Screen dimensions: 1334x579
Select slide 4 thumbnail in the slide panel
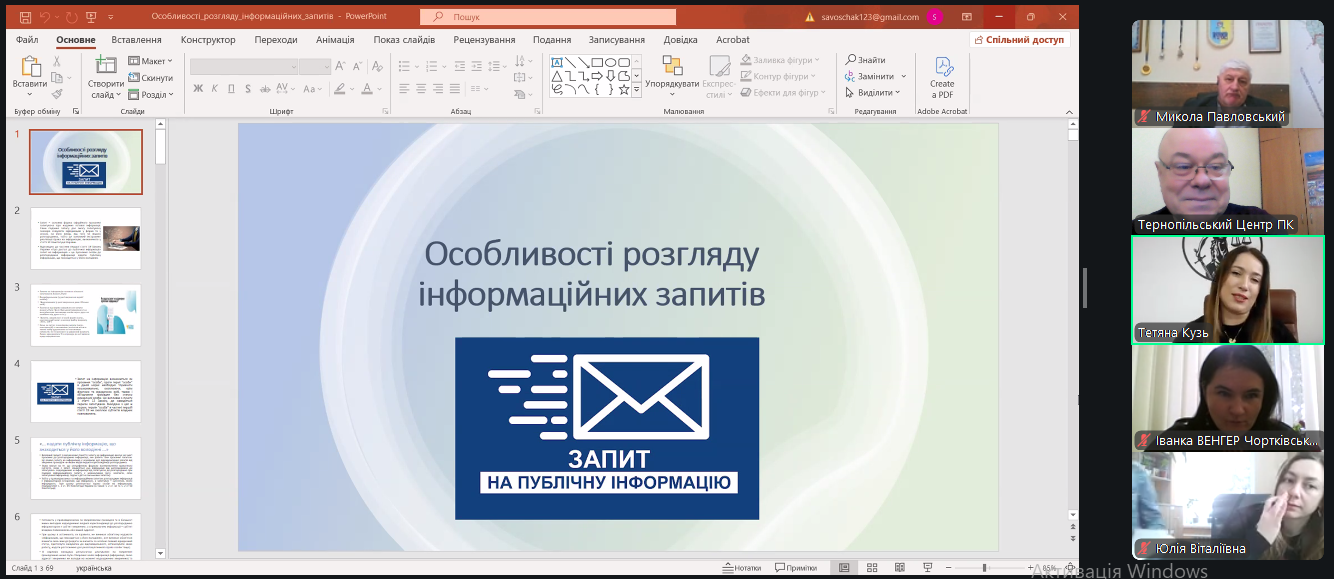coord(86,391)
